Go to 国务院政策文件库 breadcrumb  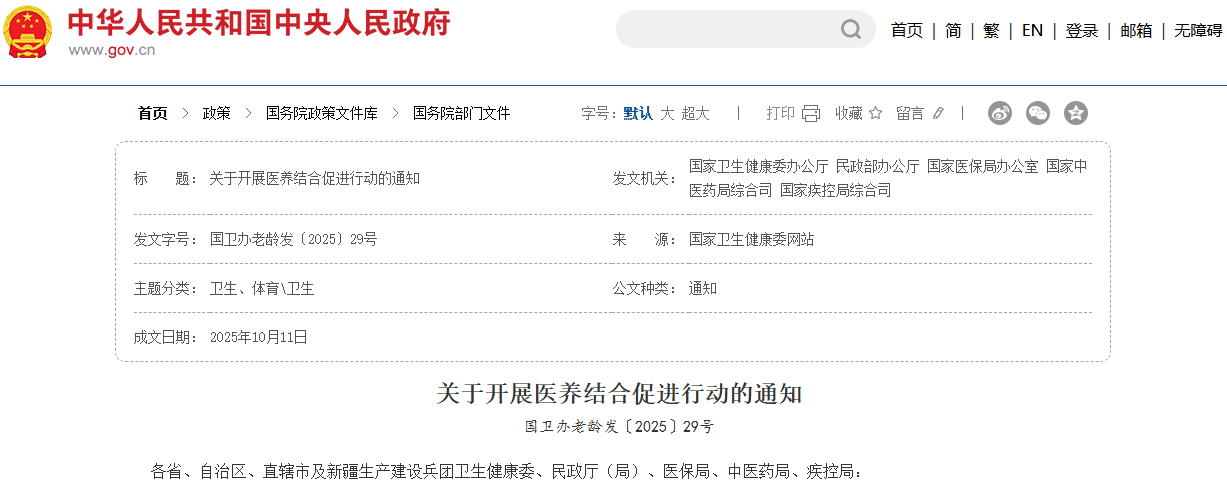(321, 113)
